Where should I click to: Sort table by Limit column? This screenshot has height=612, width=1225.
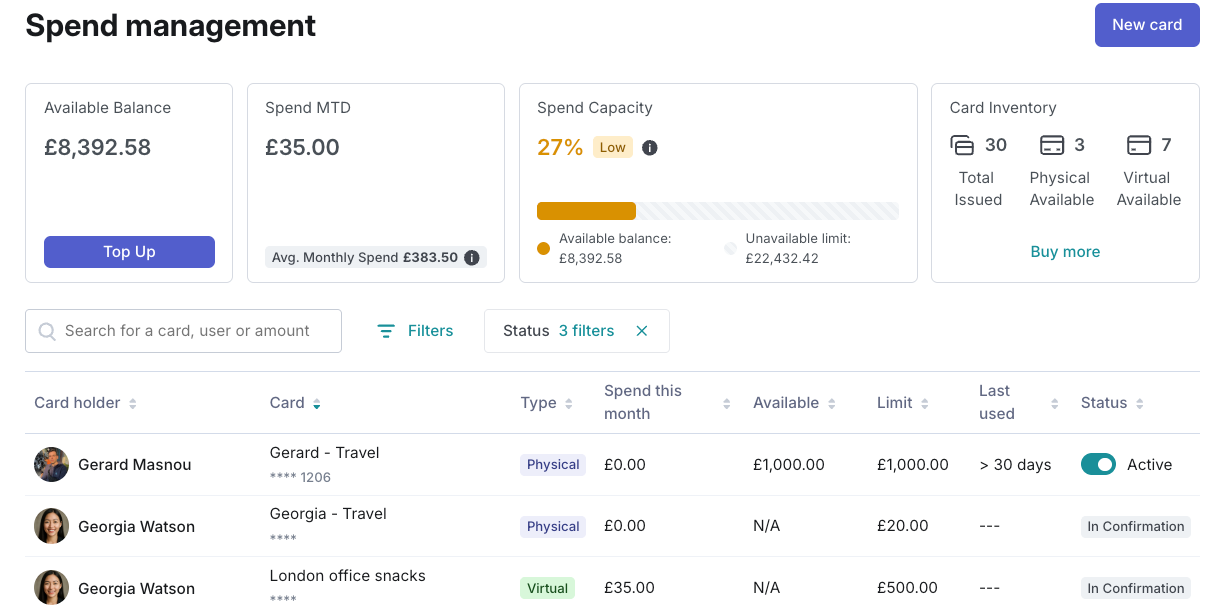pyautogui.click(x=925, y=404)
